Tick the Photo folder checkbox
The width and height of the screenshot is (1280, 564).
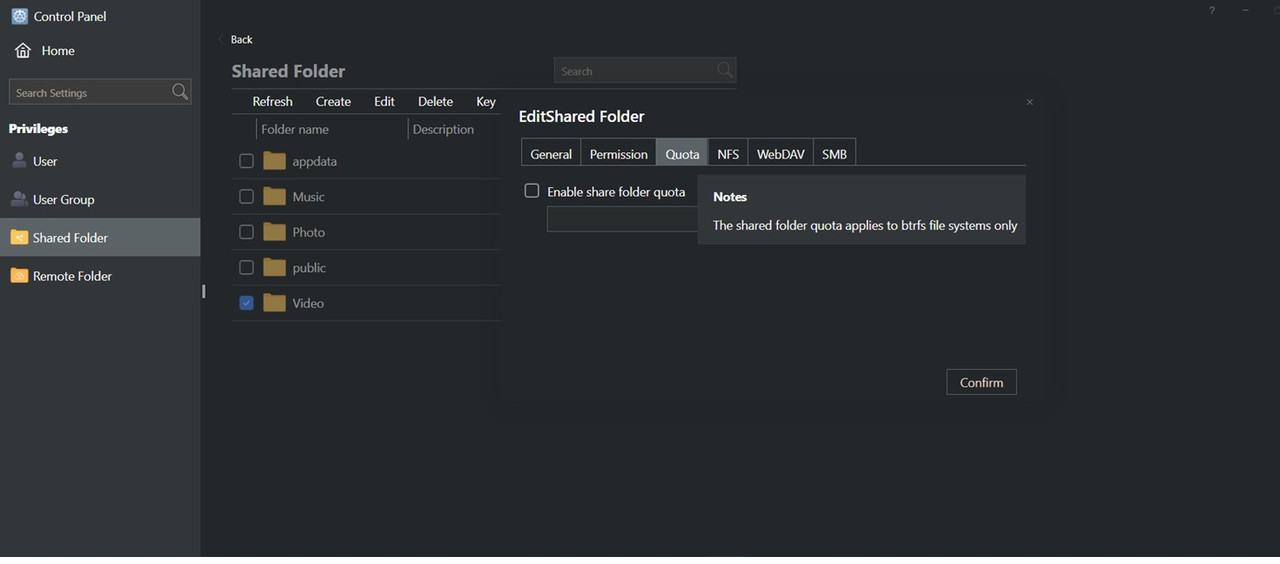pyautogui.click(x=246, y=232)
